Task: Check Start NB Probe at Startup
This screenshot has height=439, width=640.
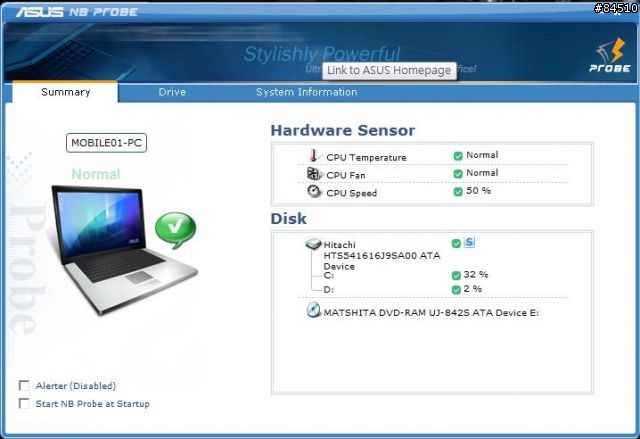Action: click(x=24, y=404)
